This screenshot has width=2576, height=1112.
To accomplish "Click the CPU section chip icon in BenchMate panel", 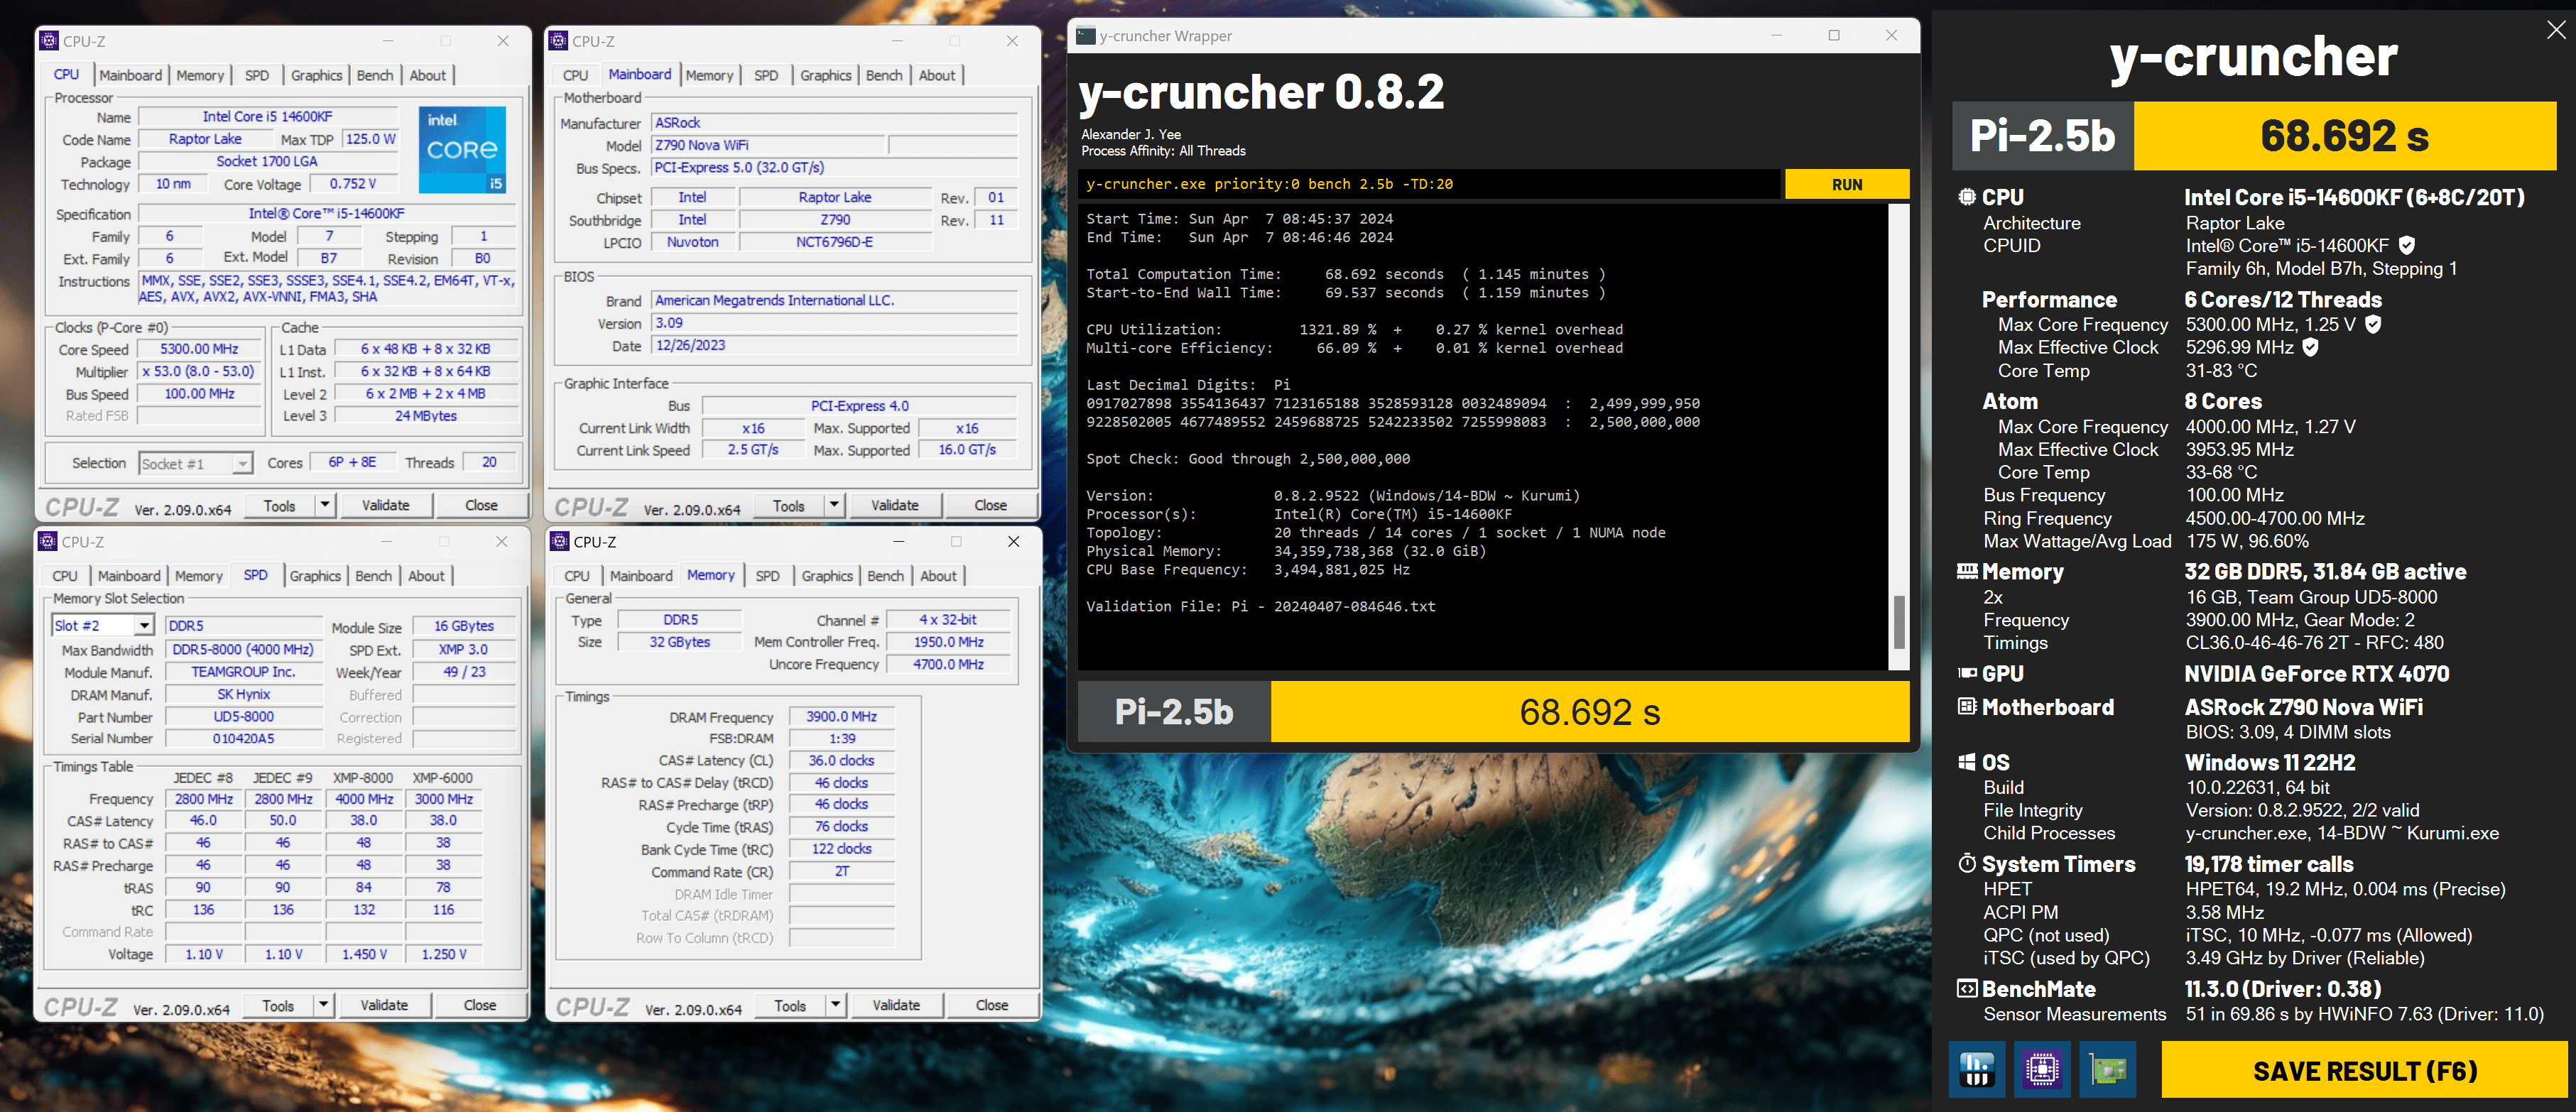I will (1967, 197).
